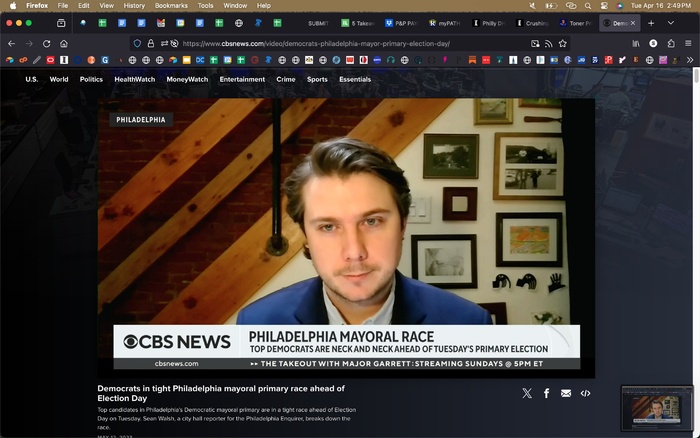Go to the World section
Image resolution: width=700 pixels, height=438 pixels.
click(59, 79)
